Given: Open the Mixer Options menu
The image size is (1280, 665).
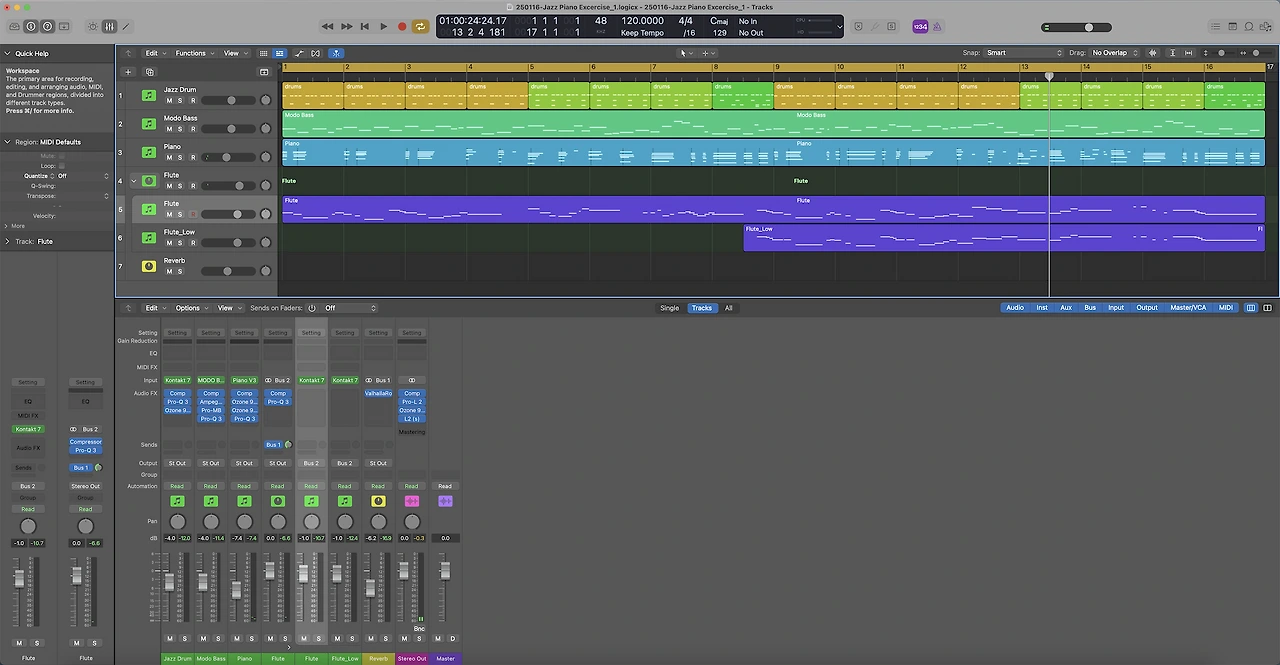Looking at the screenshot, I should click(x=190, y=308).
